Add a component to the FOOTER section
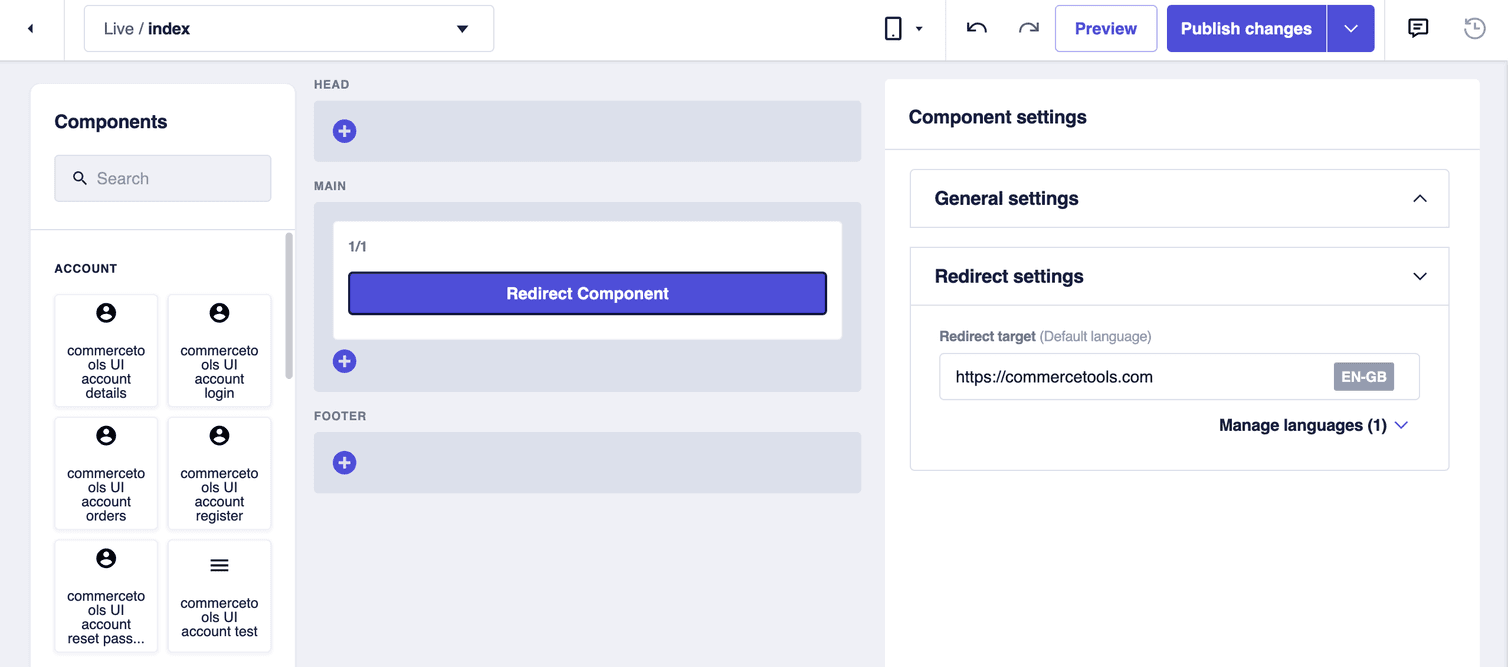 pyautogui.click(x=344, y=462)
